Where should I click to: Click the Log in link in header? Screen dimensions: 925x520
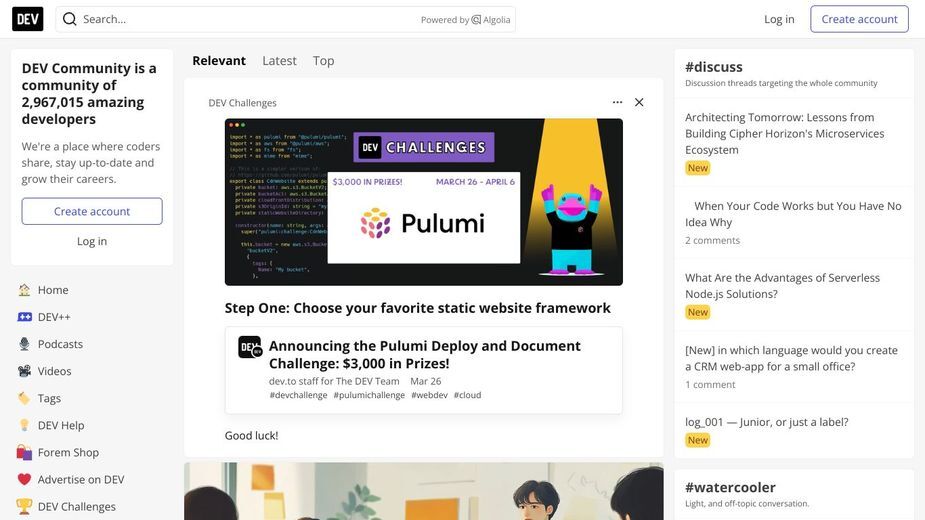[779, 19]
